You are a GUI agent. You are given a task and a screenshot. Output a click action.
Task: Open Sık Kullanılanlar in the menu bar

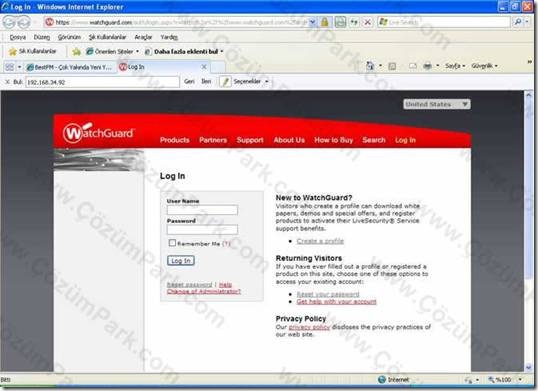107,37
